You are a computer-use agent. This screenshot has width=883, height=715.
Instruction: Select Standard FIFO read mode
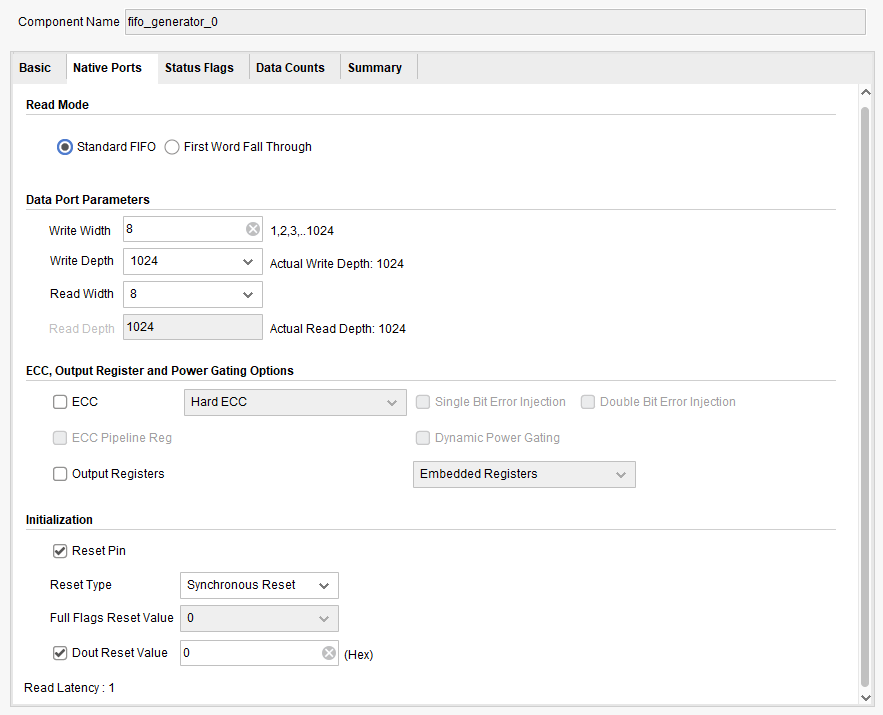65,147
